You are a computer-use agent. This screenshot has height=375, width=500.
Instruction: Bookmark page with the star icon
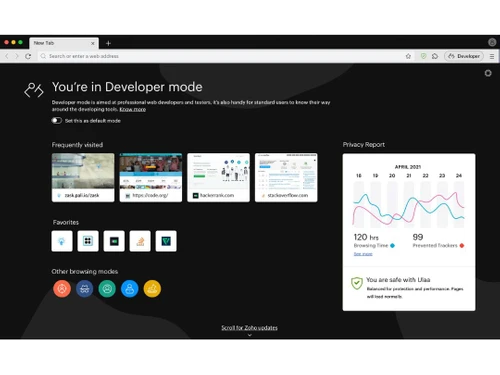coord(408,56)
